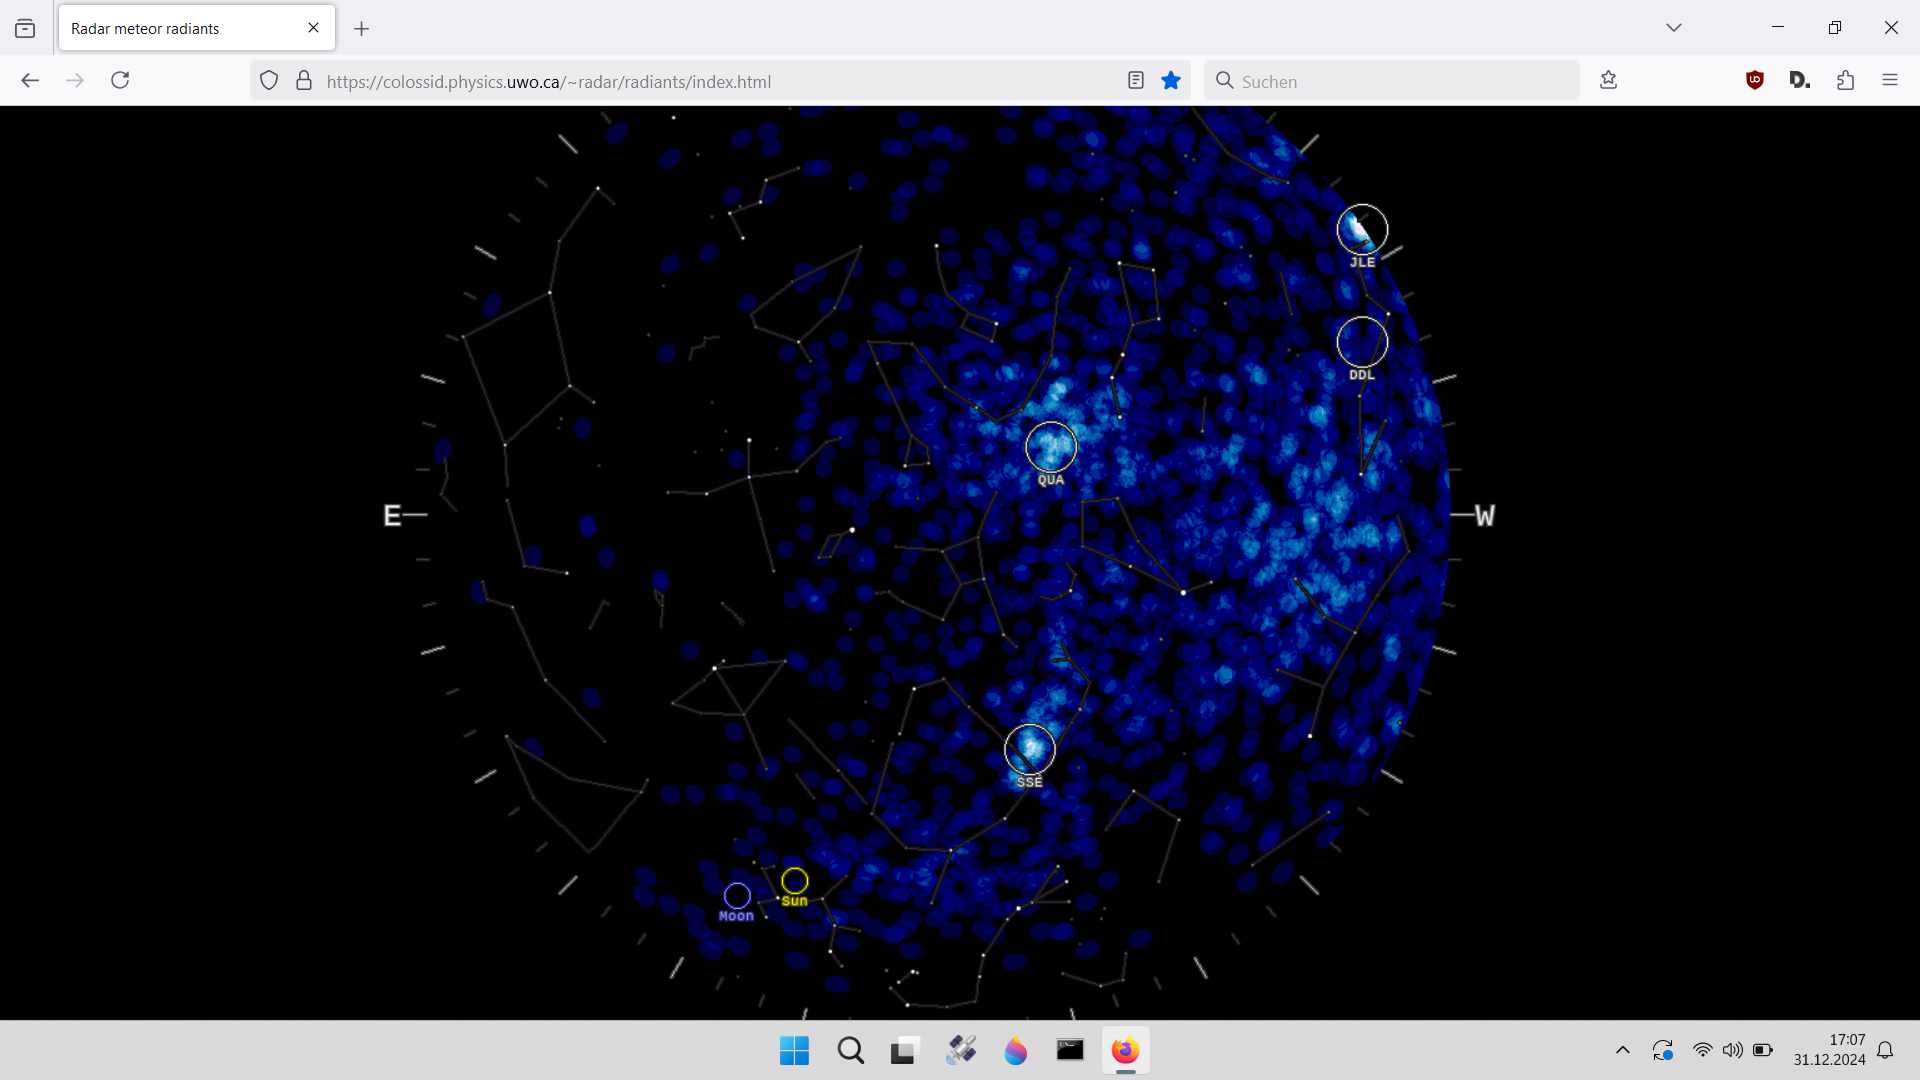The height and width of the screenshot is (1080, 1920).
Task: Open Wi-Fi network settings
Action: tap(1702, 1050)
